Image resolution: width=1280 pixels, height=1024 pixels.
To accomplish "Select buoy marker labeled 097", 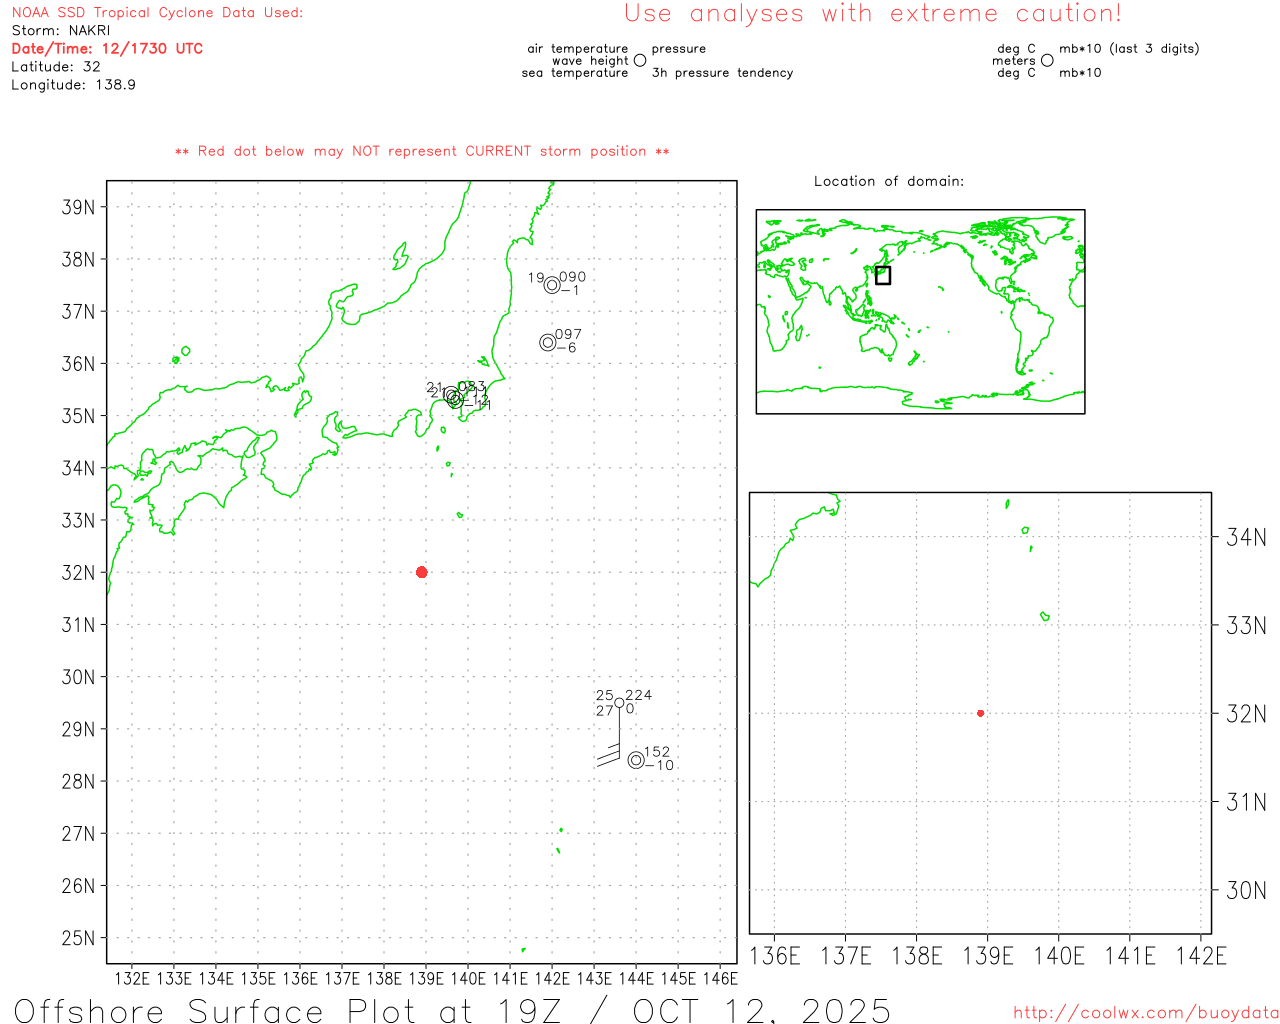I will click(547, 342).
